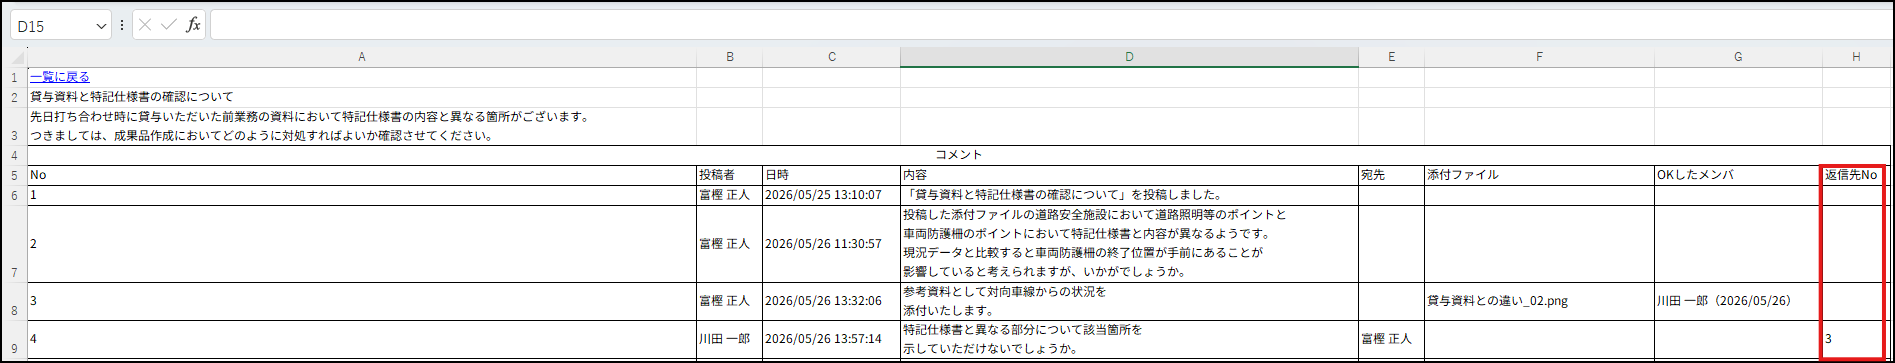Select column D header
Image resolution: width=1895 pixels, height=363 pixels.
tap(1129, 57)
